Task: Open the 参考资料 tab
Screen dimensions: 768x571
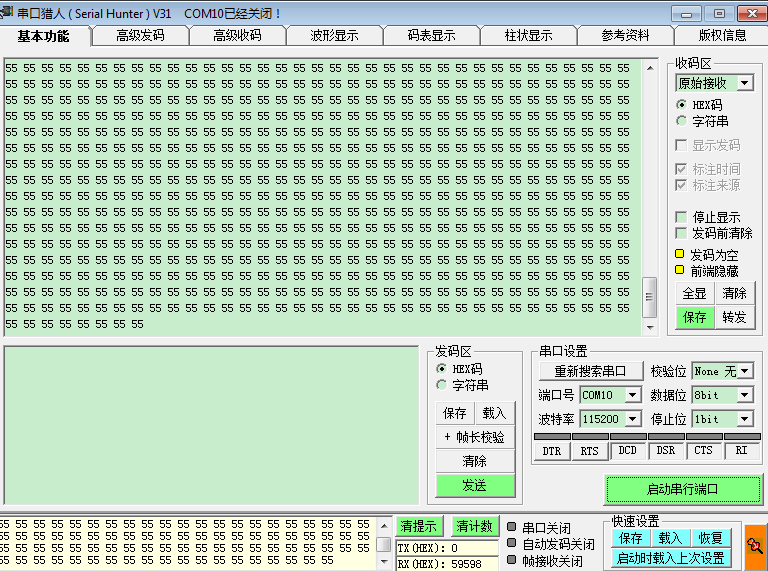Action: [x=625, y=35]
